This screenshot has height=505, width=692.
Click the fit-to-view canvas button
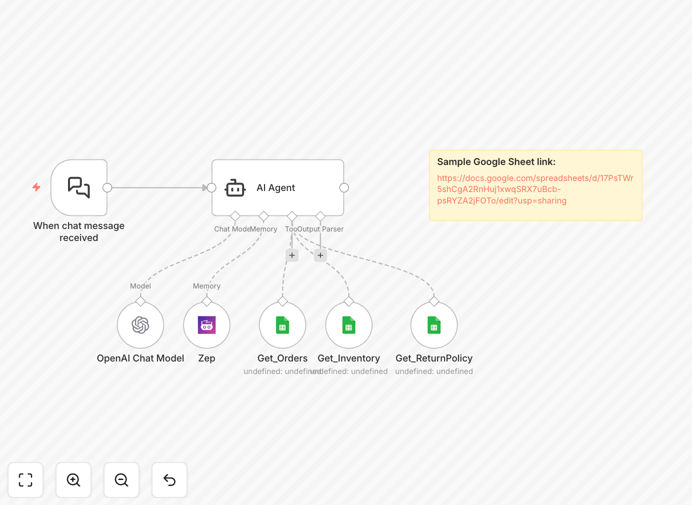click(x=26, y=480)
